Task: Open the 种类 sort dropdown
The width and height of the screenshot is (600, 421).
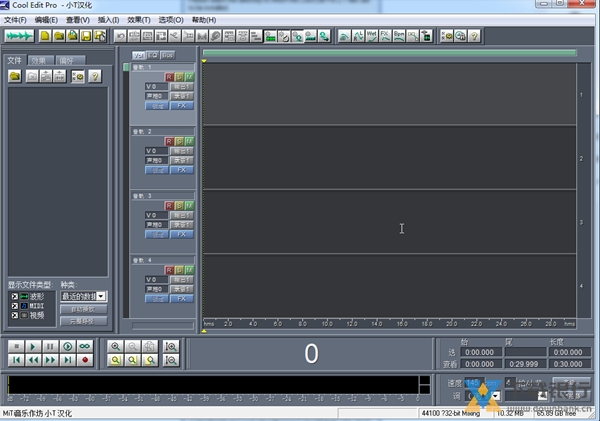Action: 102,296
